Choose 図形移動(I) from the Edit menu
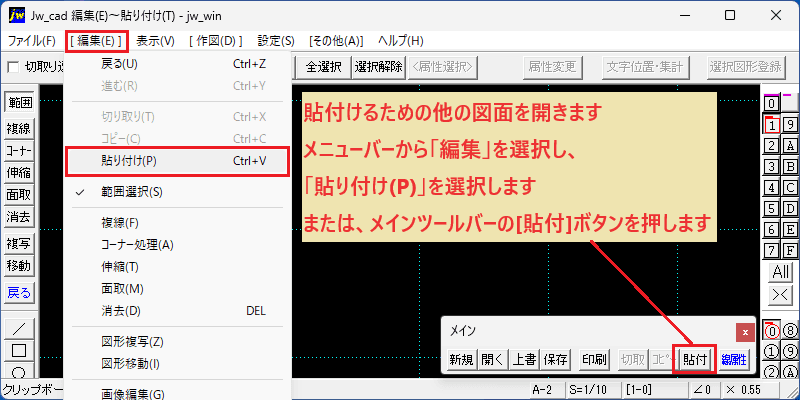This screenshot has height=400, width=800. pos(179,363)
